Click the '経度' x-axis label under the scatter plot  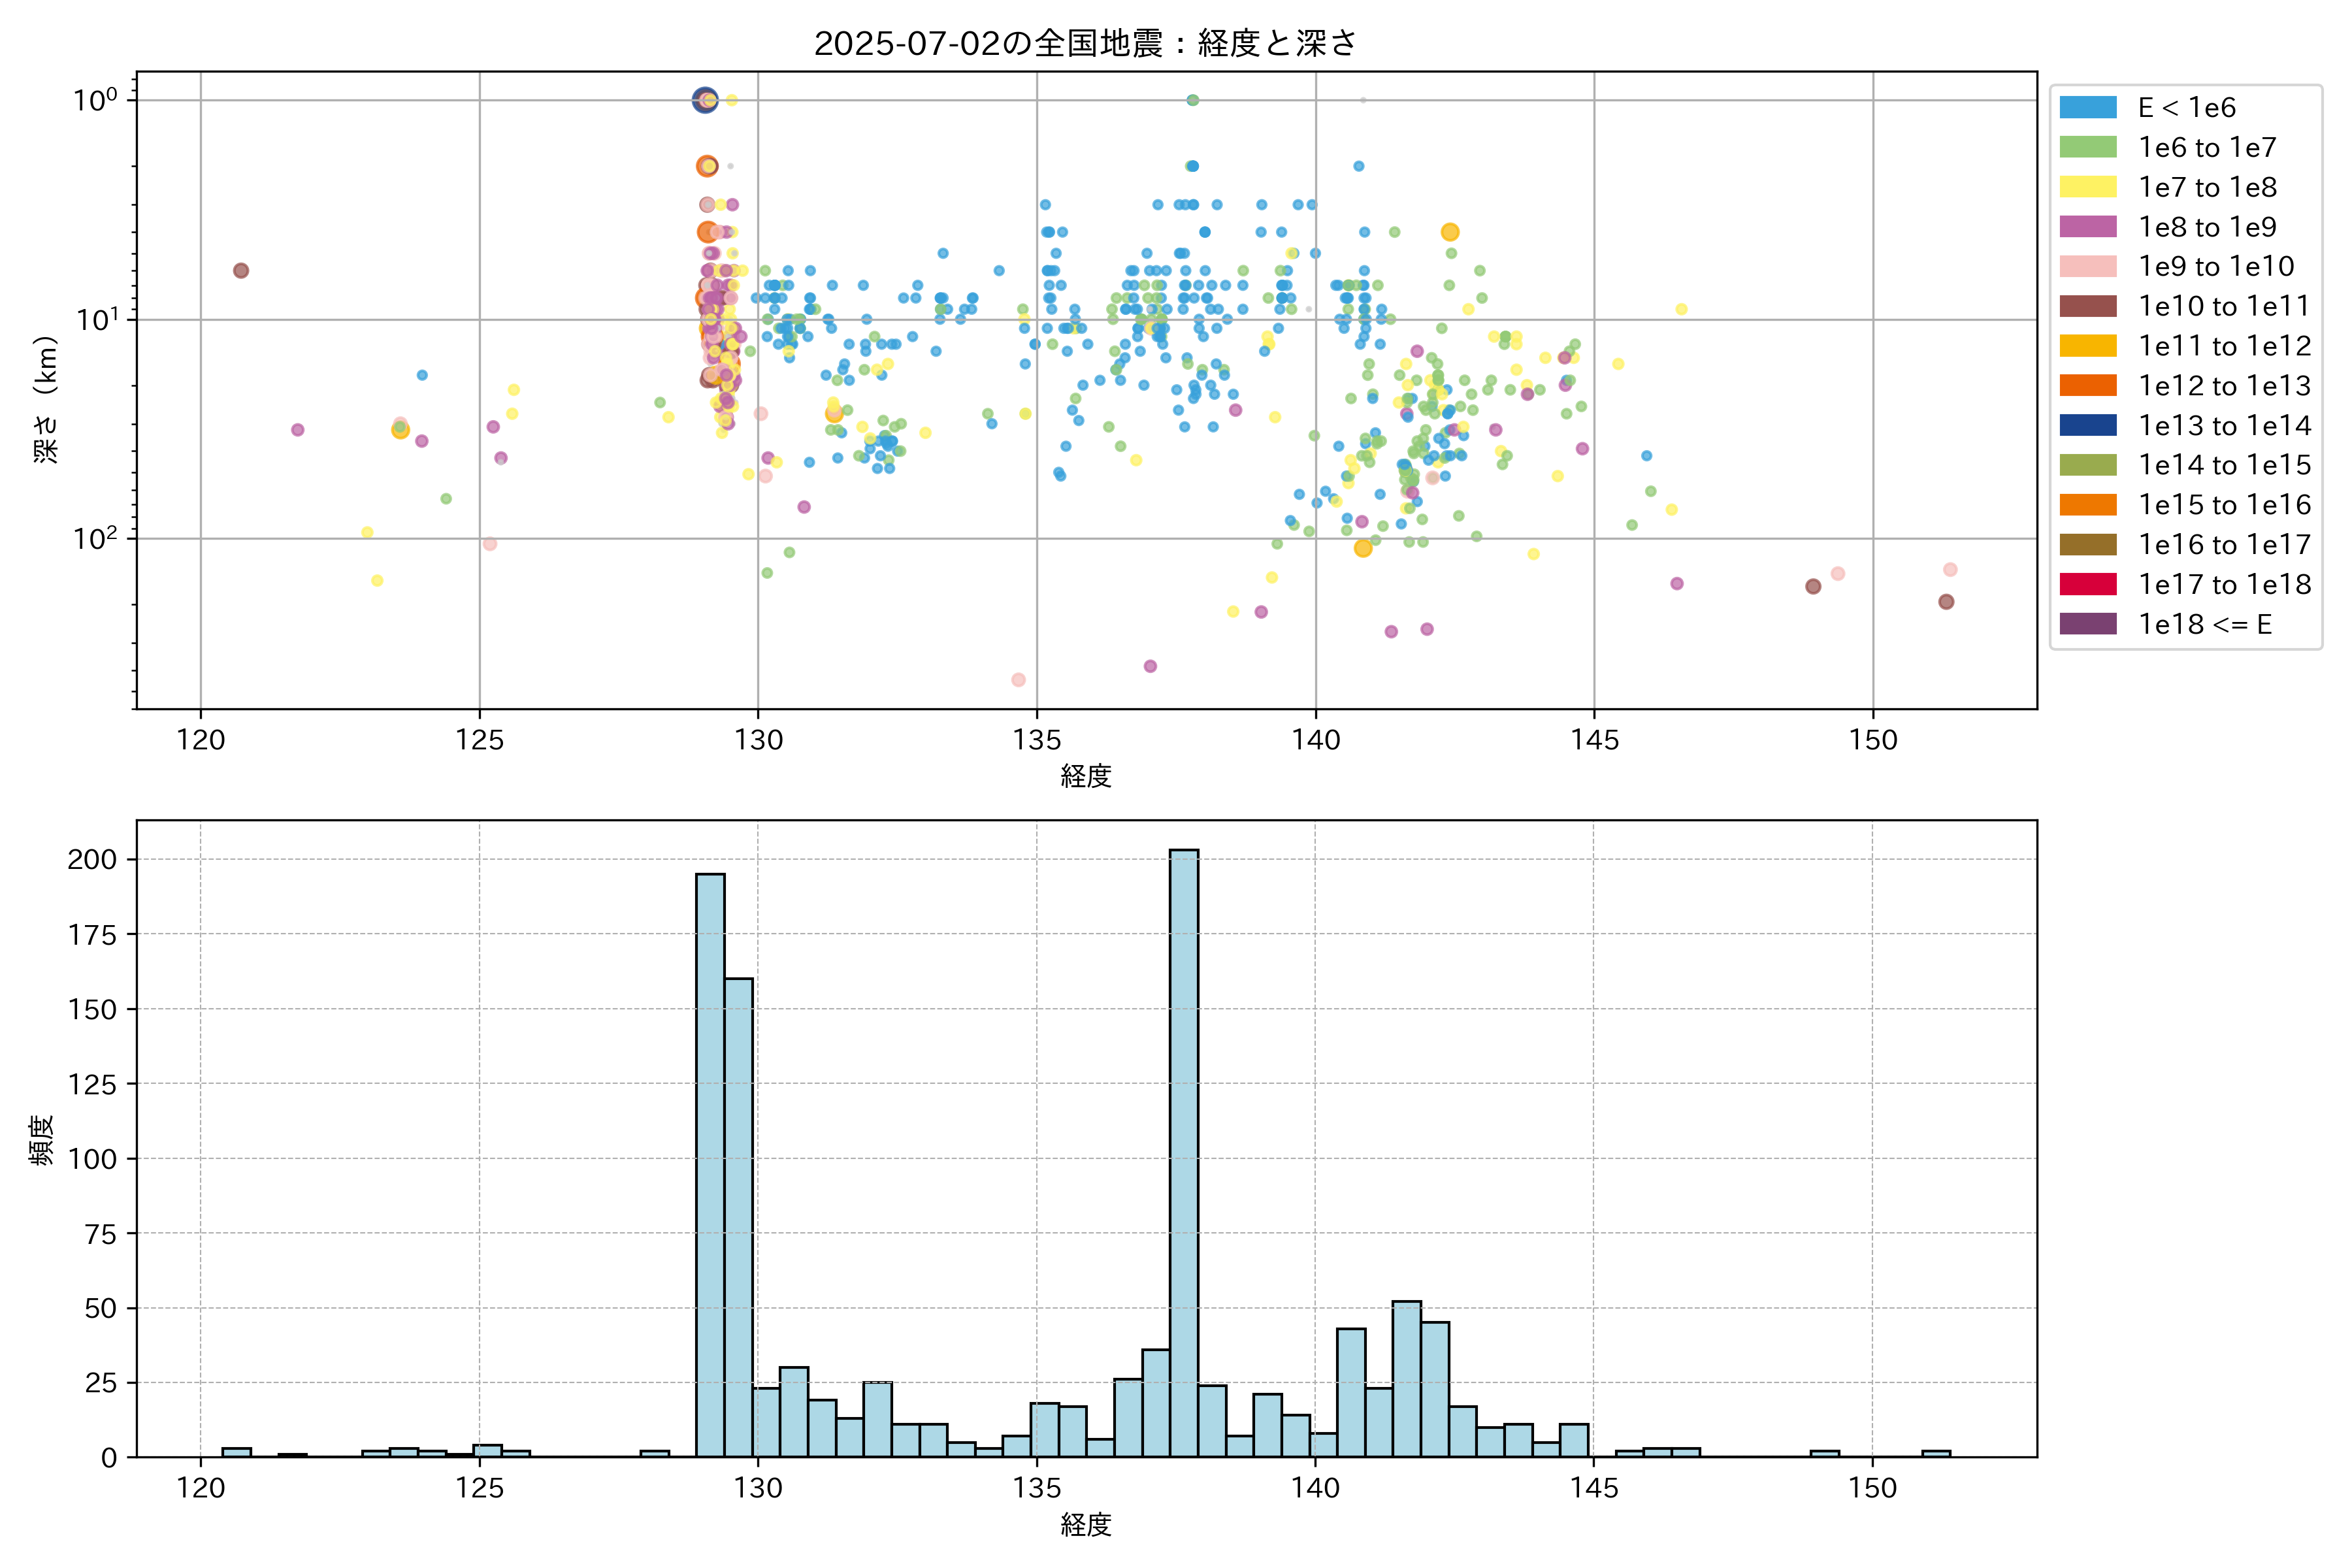point(1086,776)
